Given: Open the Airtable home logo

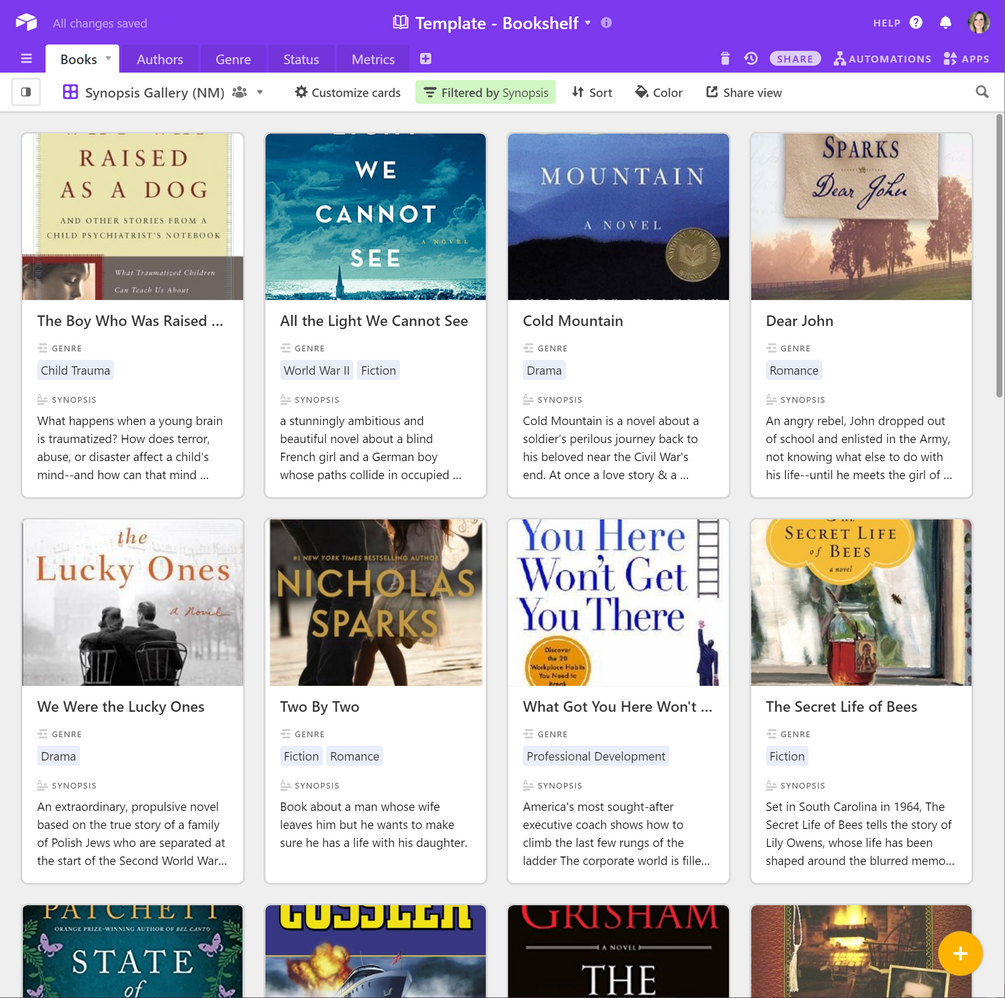Looking at the screenshot, I should tap(26, 22).
